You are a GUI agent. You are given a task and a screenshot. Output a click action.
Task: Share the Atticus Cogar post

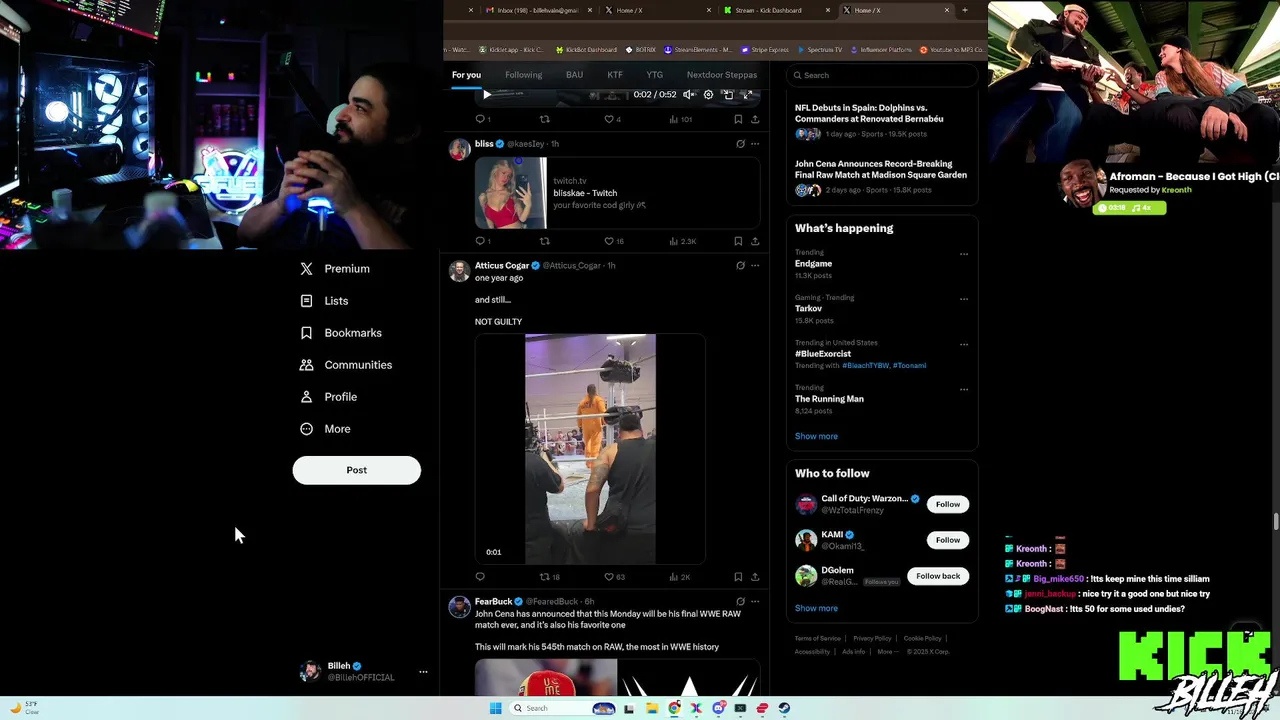[x=755, y=577]
